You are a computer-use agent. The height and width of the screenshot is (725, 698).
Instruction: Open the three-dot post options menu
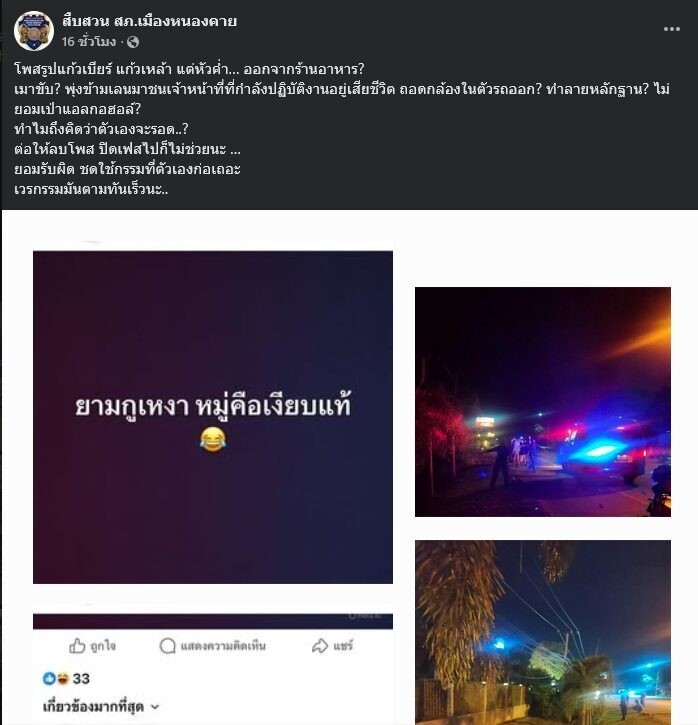(x=671, y=29)
